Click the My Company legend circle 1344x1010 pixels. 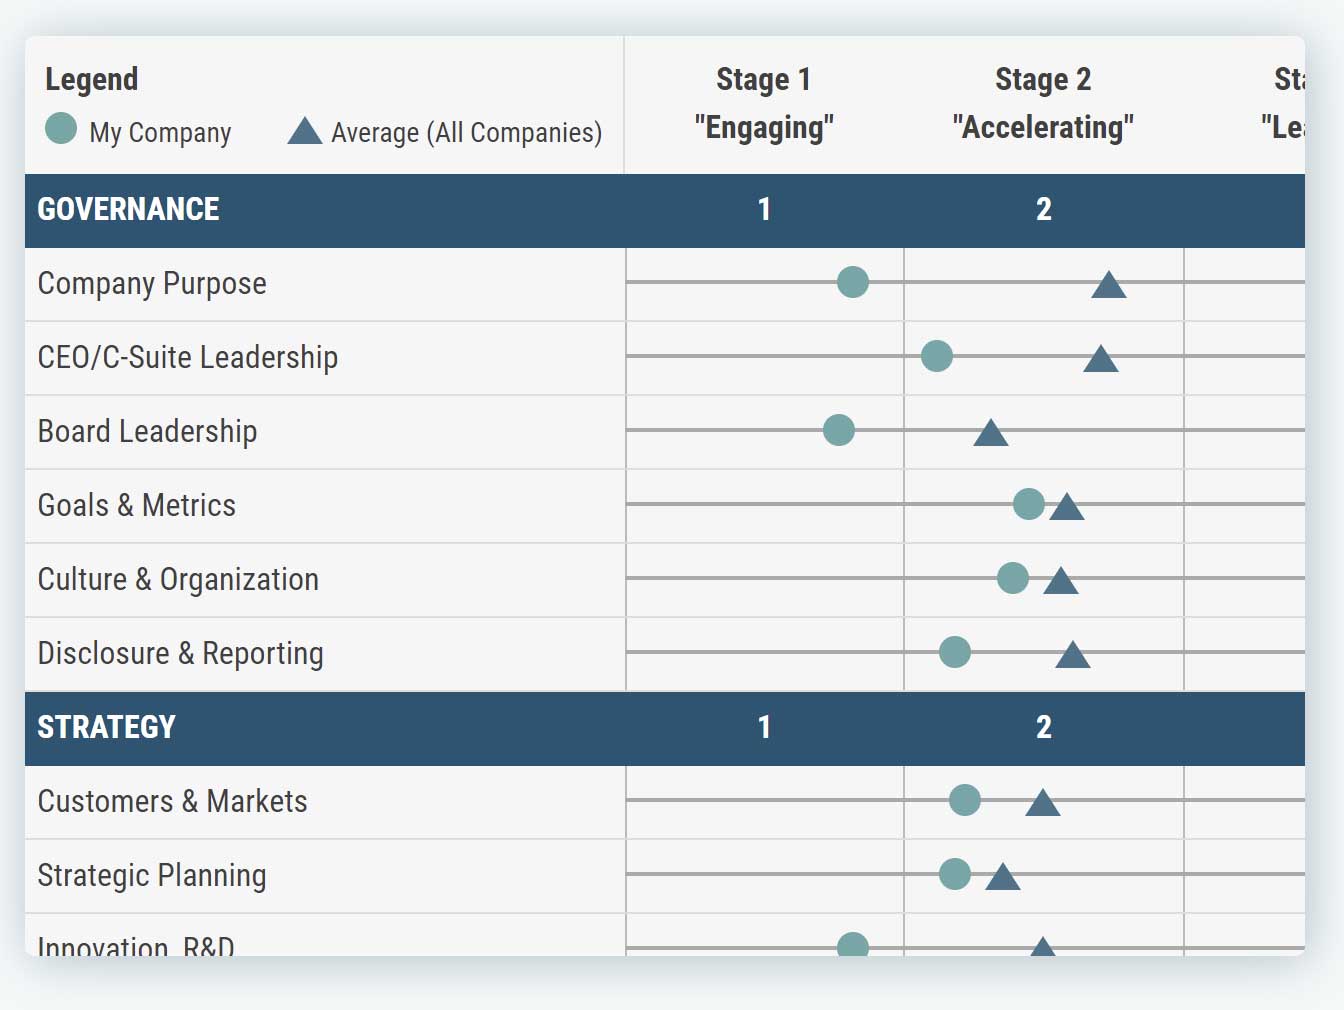[61, 129]
